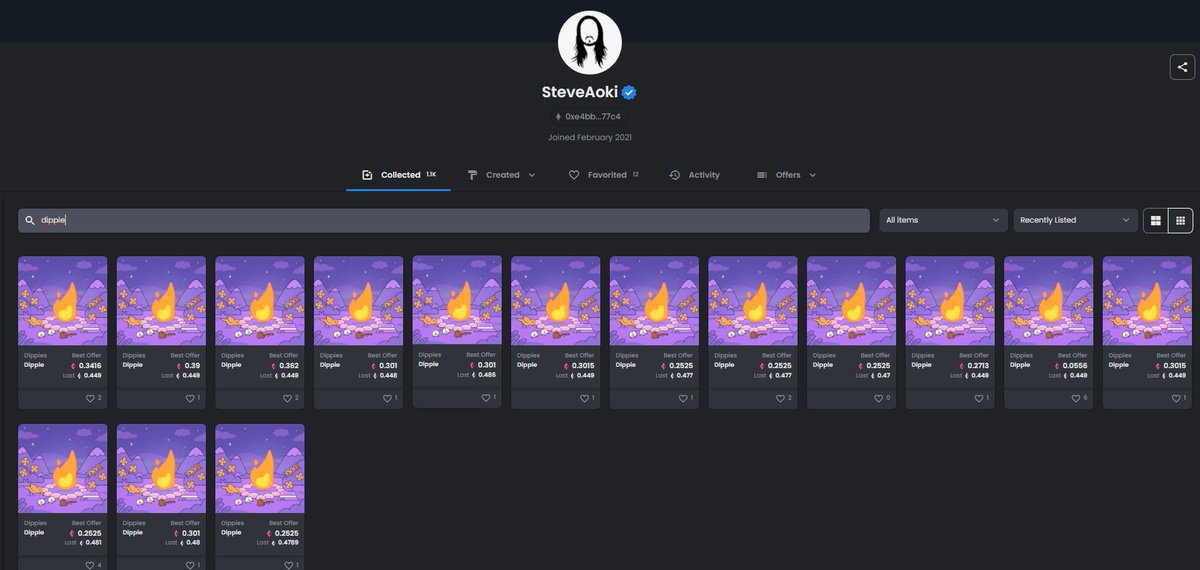Click the SteveAoki profile name
Screen dimensions: 1200x570
tap(580, 92)
